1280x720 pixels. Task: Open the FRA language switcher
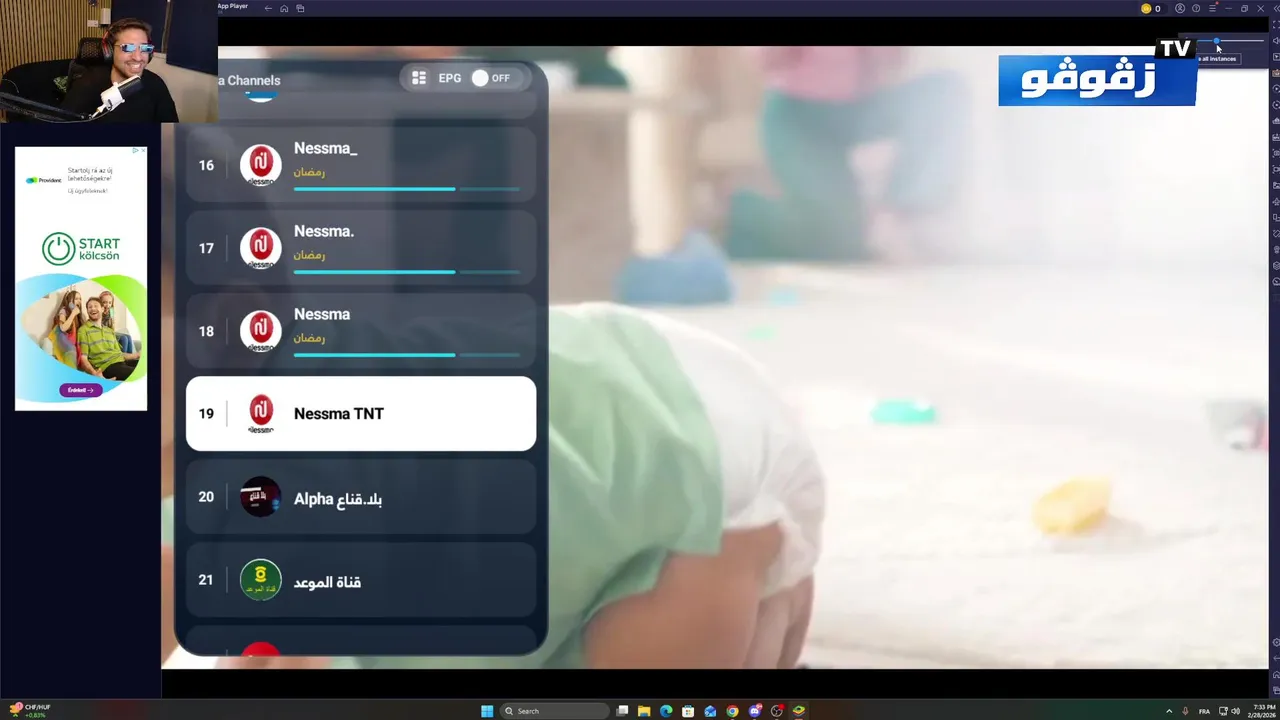1204,711
